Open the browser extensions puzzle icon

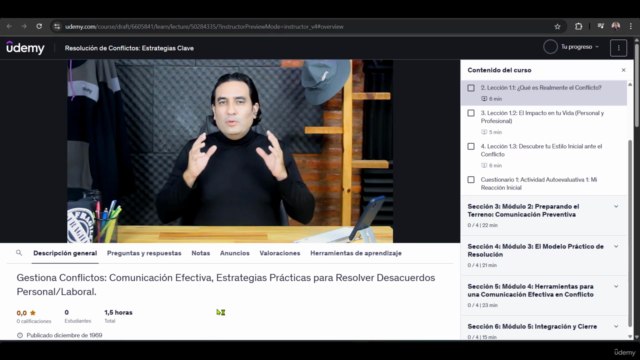578,27
